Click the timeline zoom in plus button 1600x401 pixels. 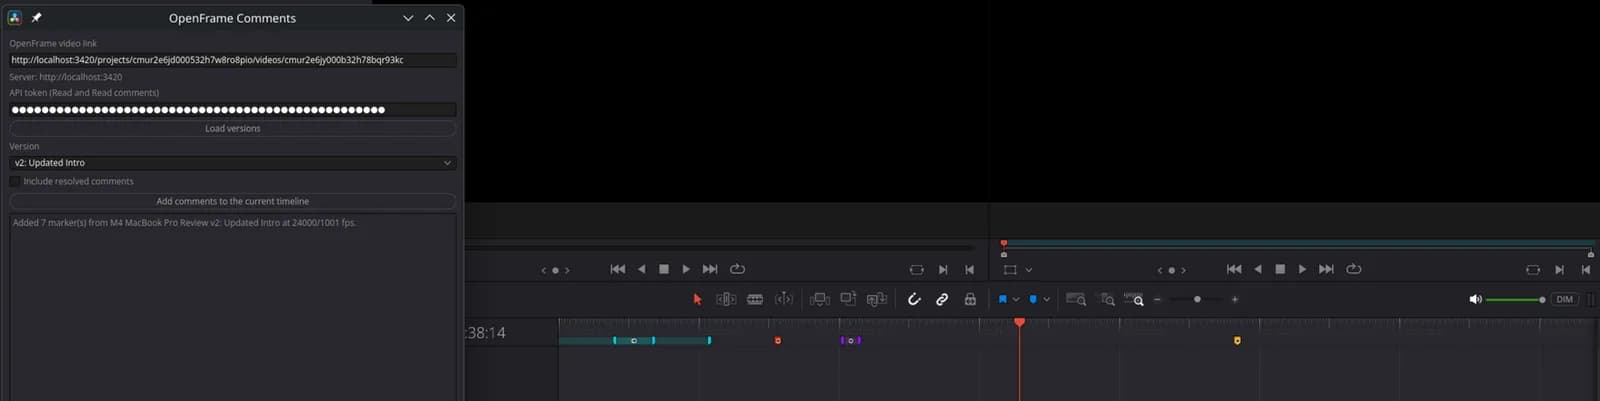pyautogui.click(x=1235, y=299)
